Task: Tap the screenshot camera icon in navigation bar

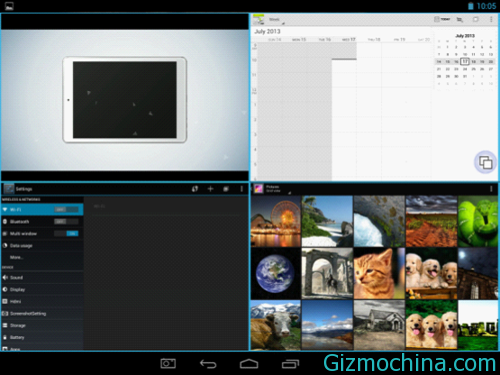Action: click(168, 364)
